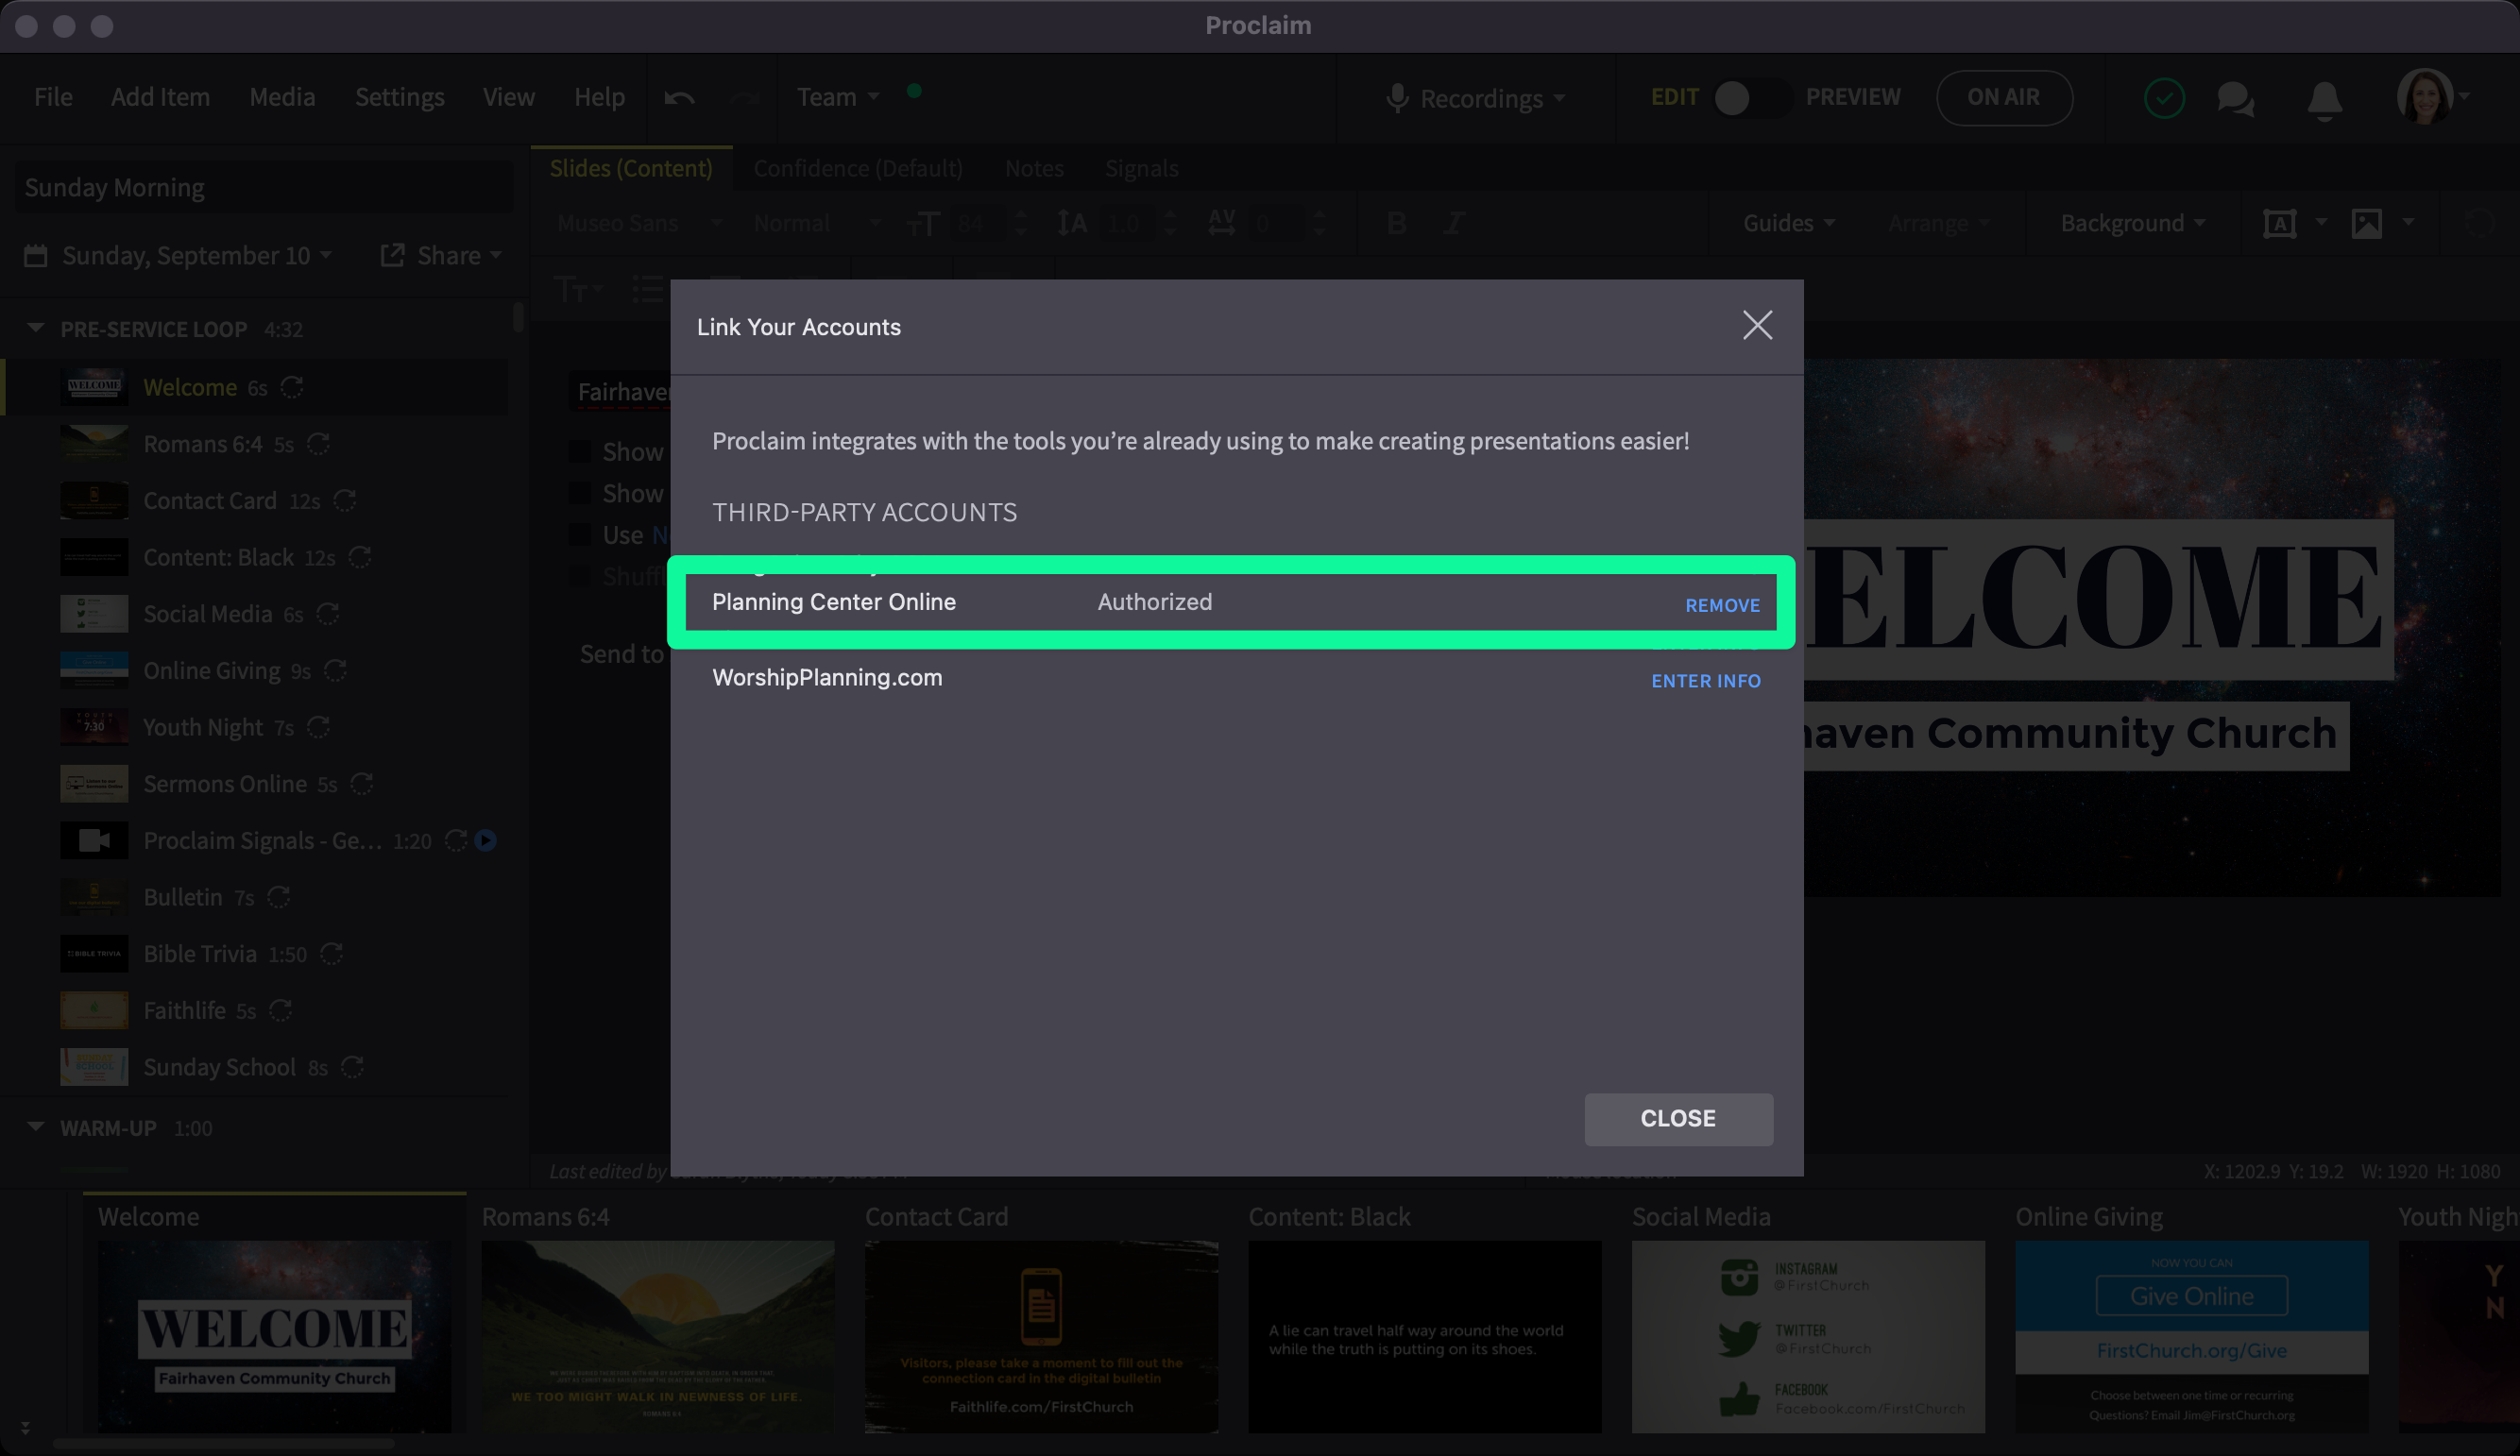Click the undo arrow icon
Screen dimensions: 2520x1456
(x=679, y=97)
